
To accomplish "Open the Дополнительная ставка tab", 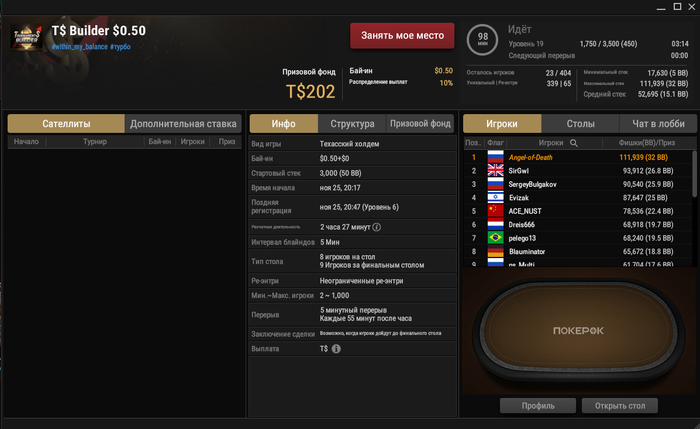I will pyautogui.click(x=183, y=124).
